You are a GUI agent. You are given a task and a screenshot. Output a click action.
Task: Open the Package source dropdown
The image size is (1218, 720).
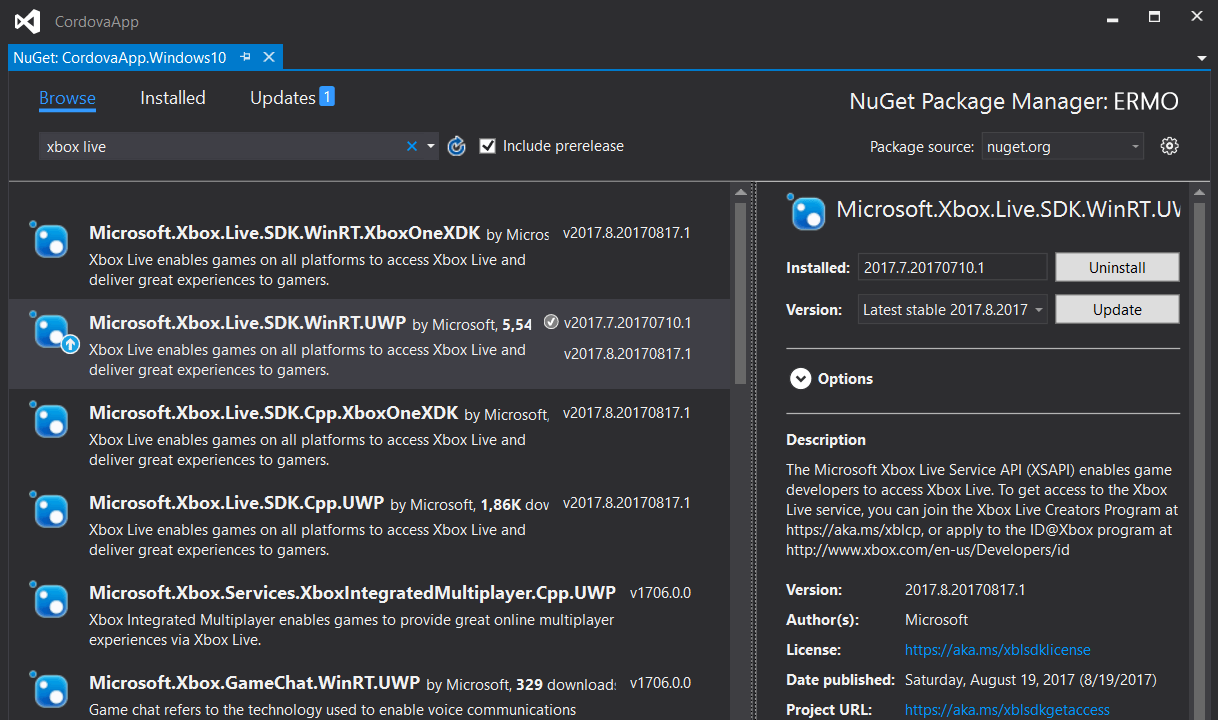tap(1062, 146)
